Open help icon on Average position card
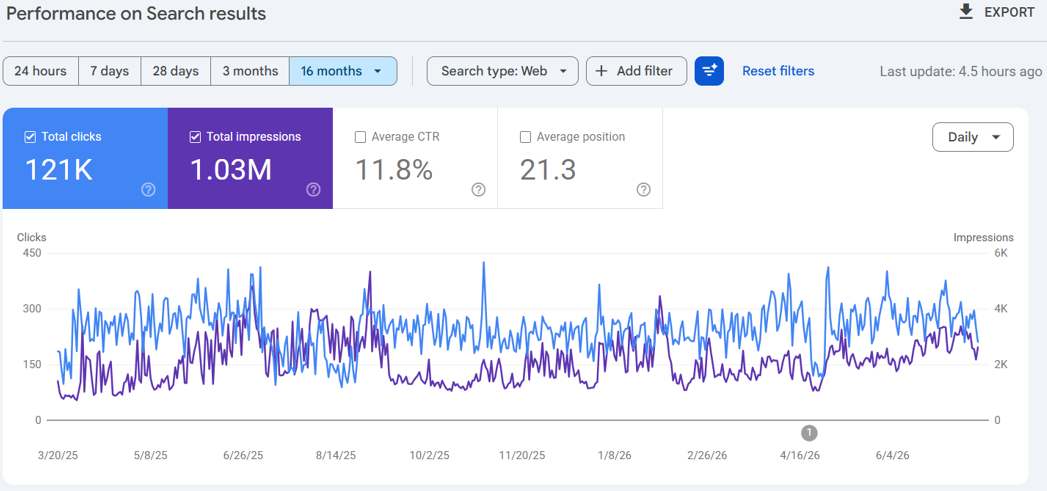The width and height of the screenshot is (1047, 491). [x=643, y=190]
